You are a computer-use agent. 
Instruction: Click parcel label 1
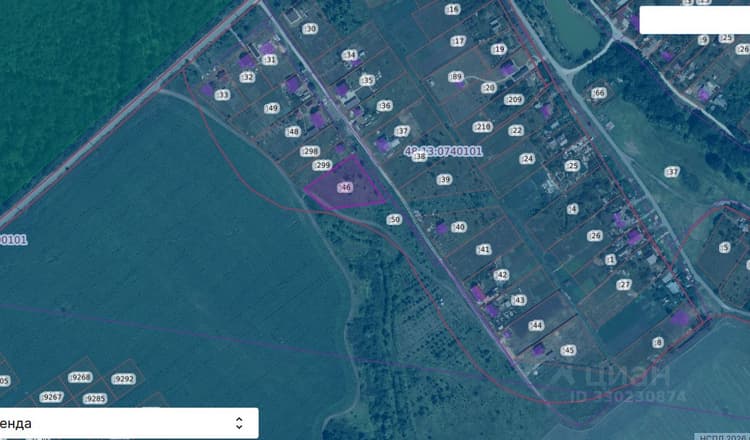coord(610,259)
